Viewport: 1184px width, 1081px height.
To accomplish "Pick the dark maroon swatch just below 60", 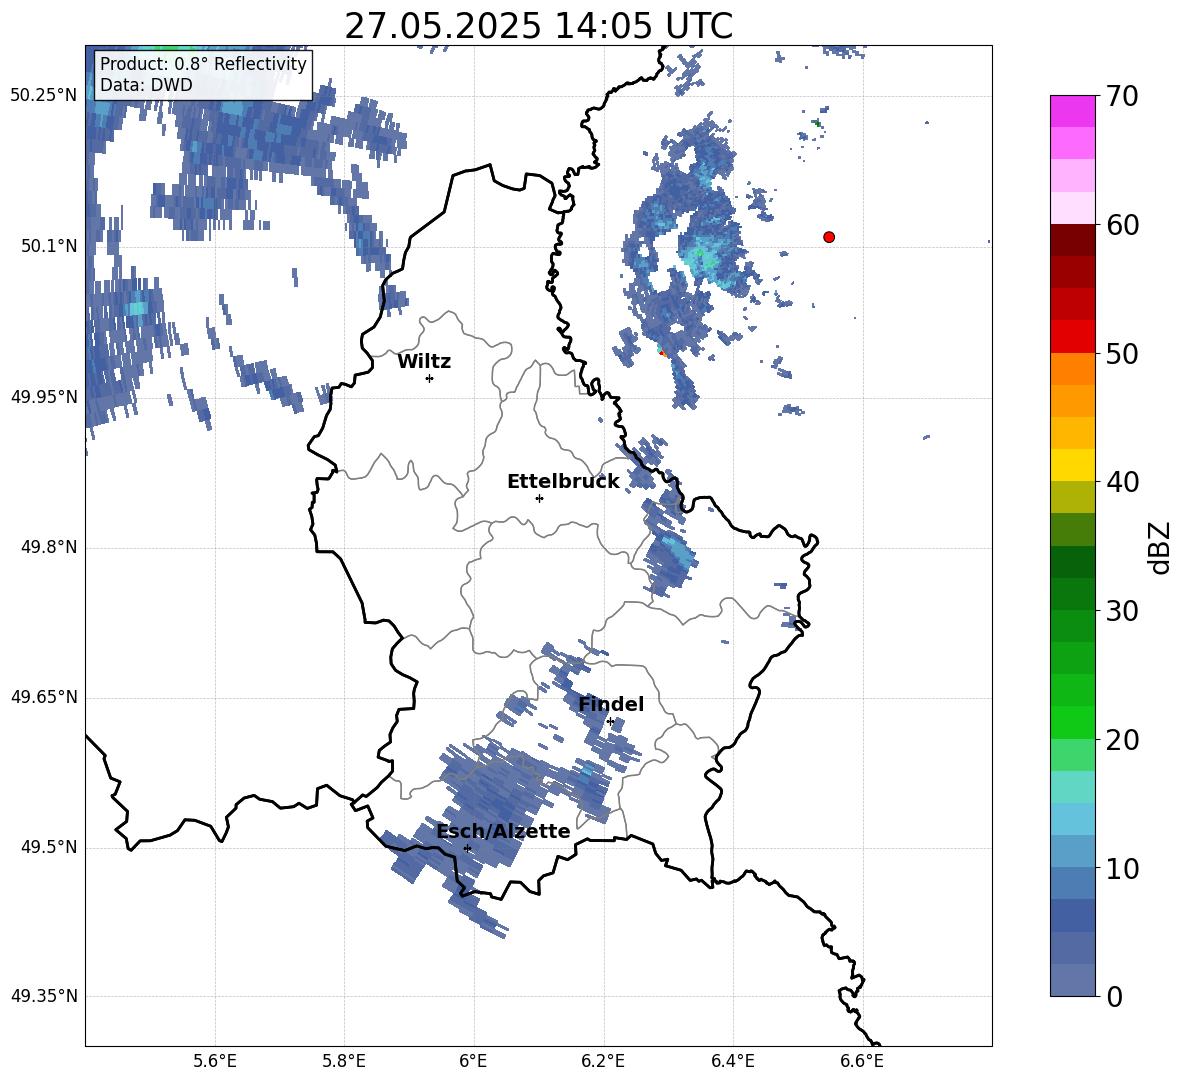I will [1072, 240].
